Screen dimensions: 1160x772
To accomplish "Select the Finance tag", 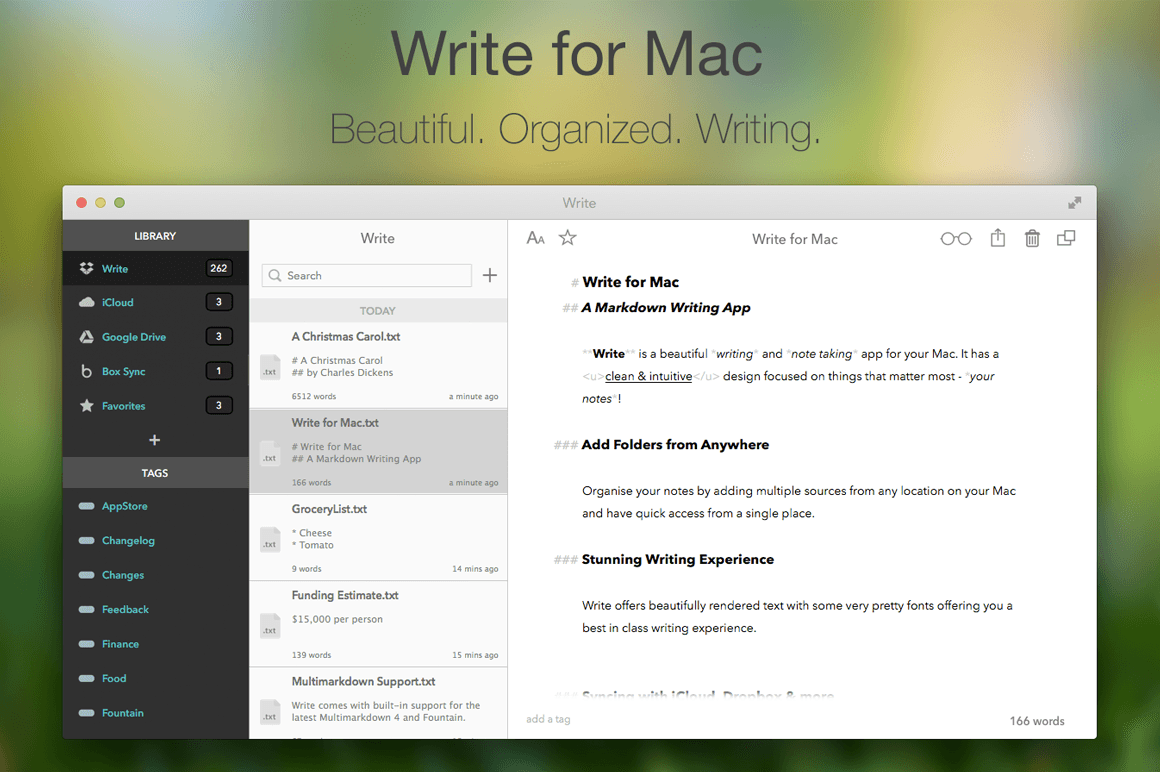I will [x=155, y=644].
